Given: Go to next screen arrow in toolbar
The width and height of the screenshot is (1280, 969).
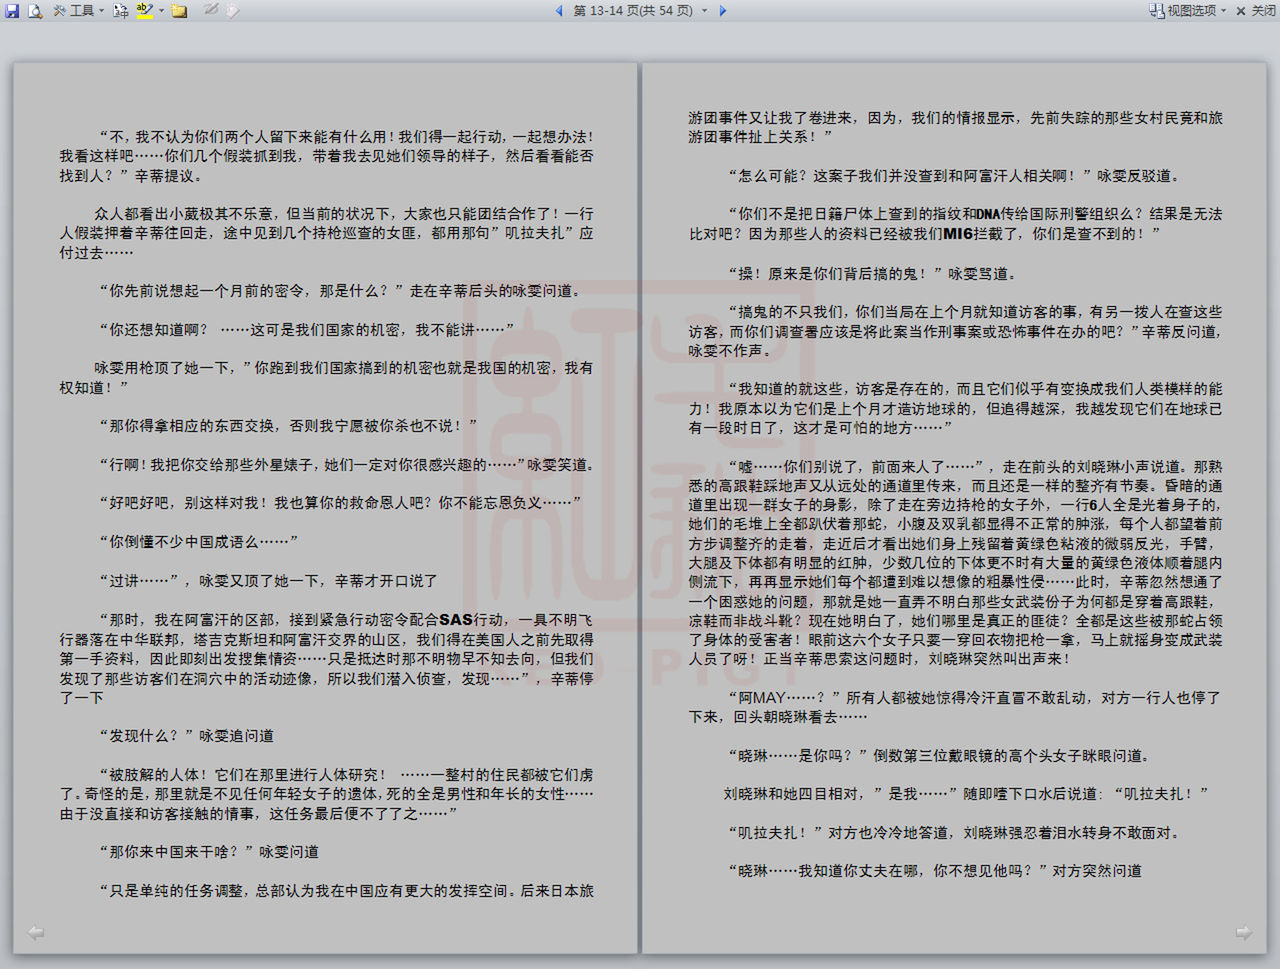Looking at the screenshot, I should point(723,11).
